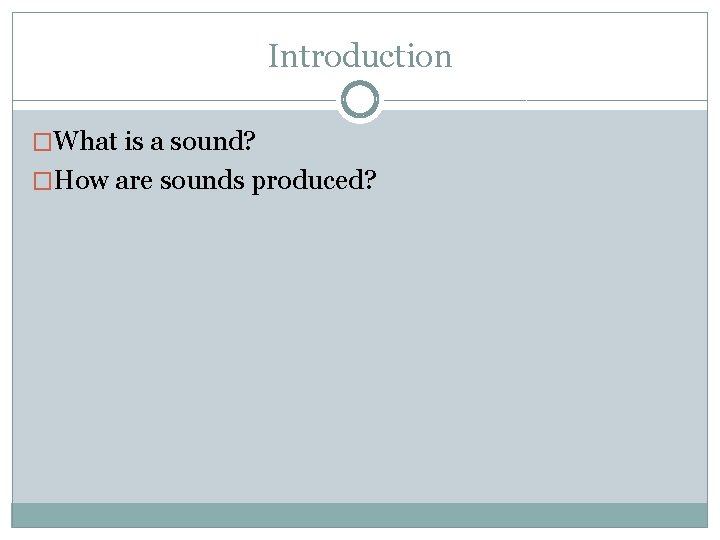The width and height of the screenshot is (720, 540).
Task: Click the word "What" in first bullet
Action: point(85,140)
